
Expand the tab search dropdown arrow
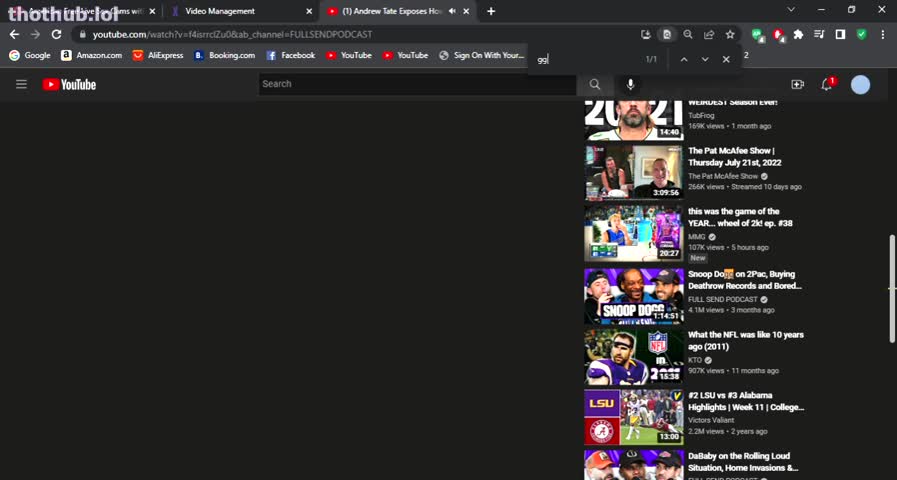791,10
